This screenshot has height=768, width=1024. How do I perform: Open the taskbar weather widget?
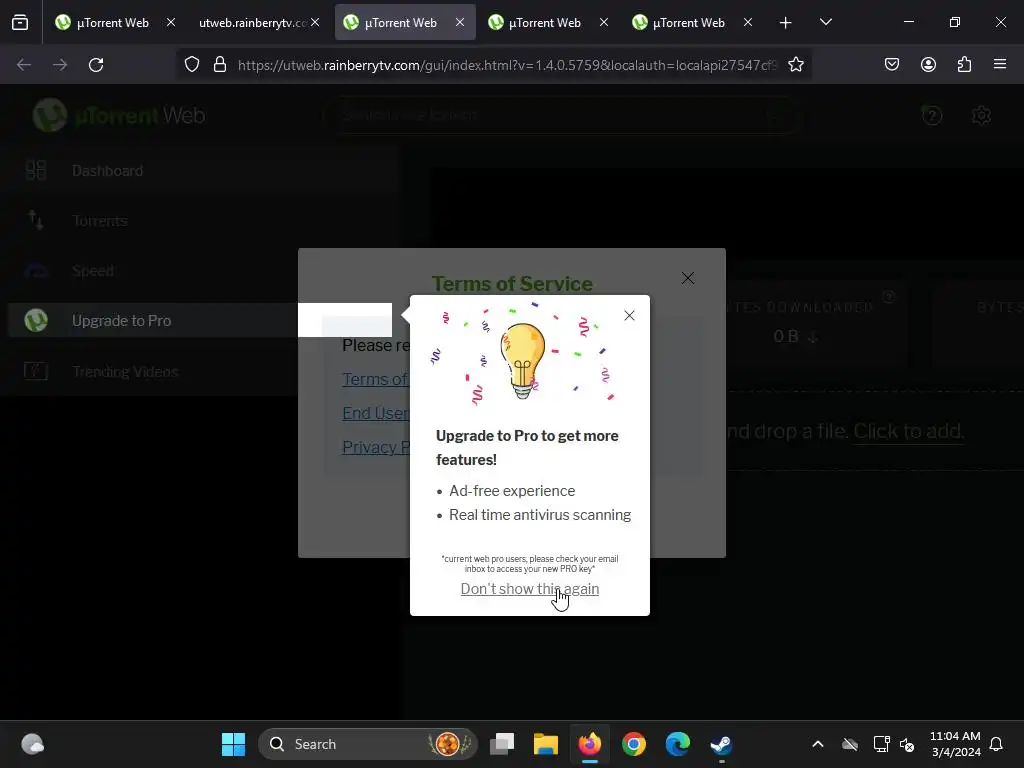32,744
